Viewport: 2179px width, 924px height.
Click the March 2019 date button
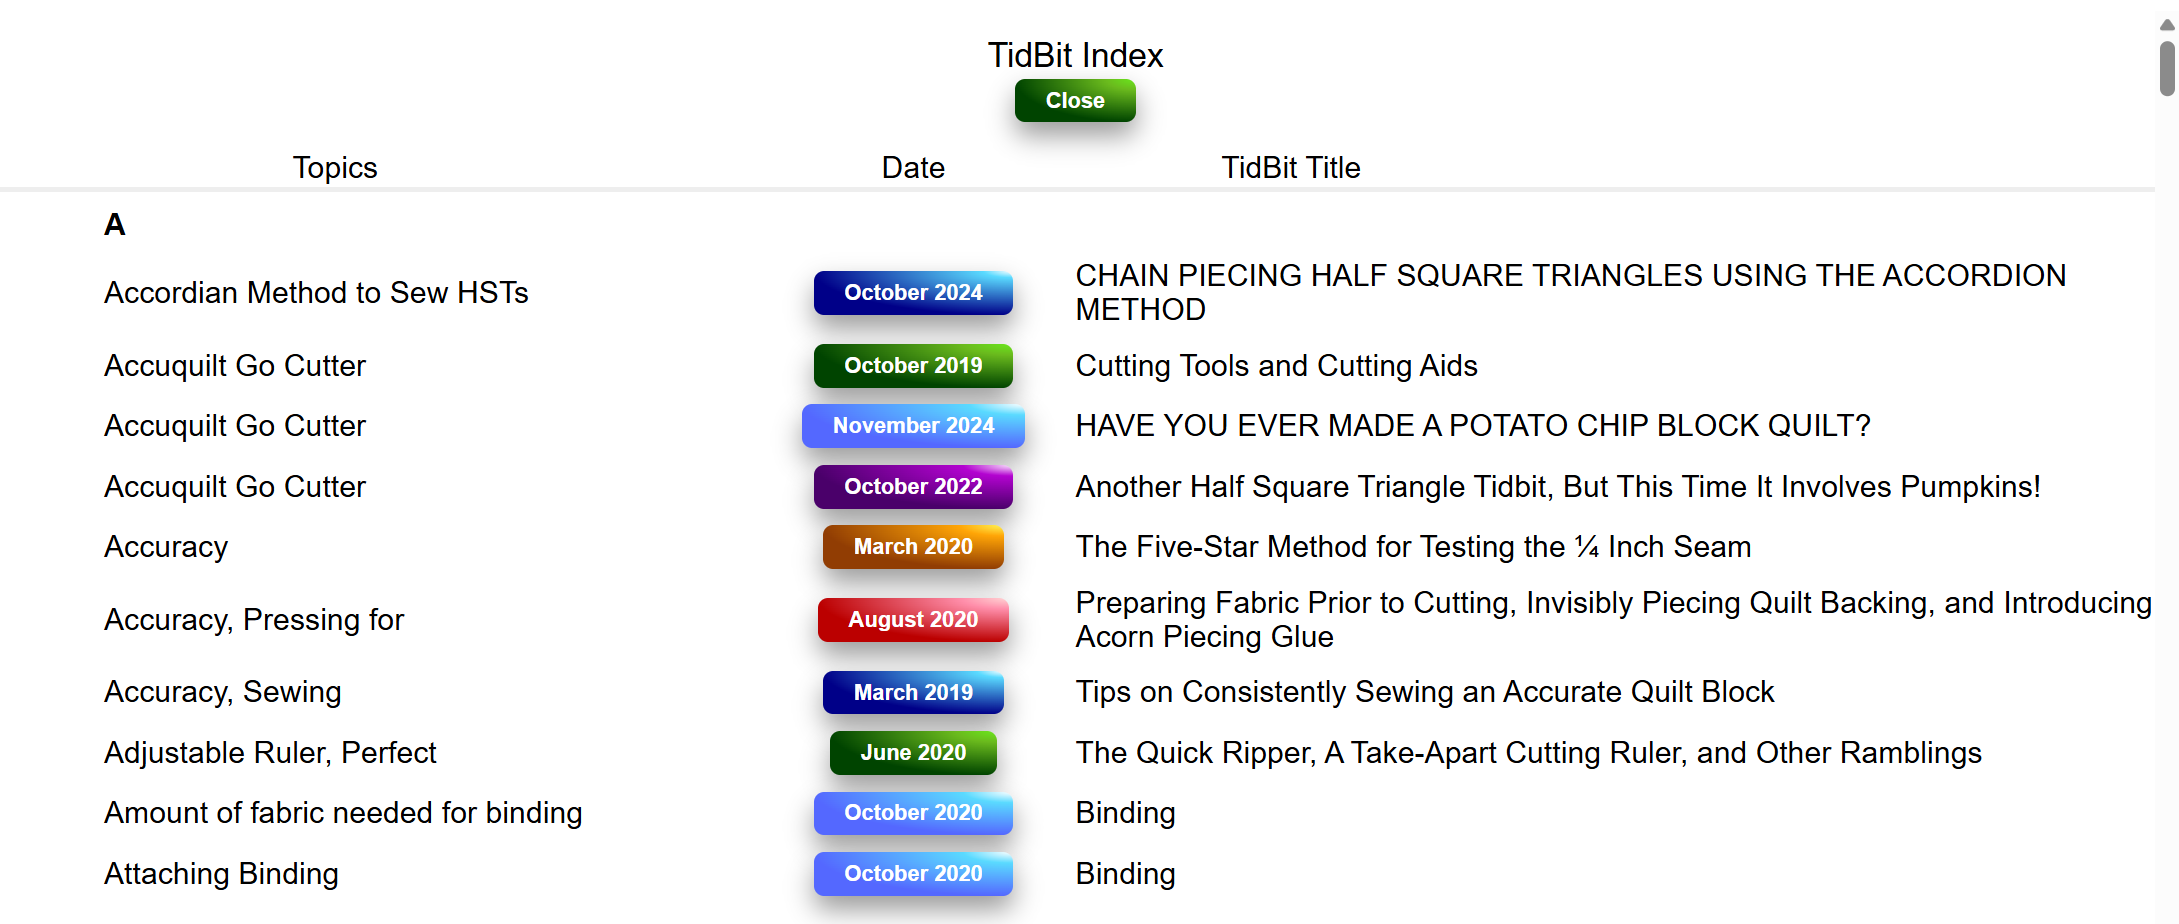point(913,692)
